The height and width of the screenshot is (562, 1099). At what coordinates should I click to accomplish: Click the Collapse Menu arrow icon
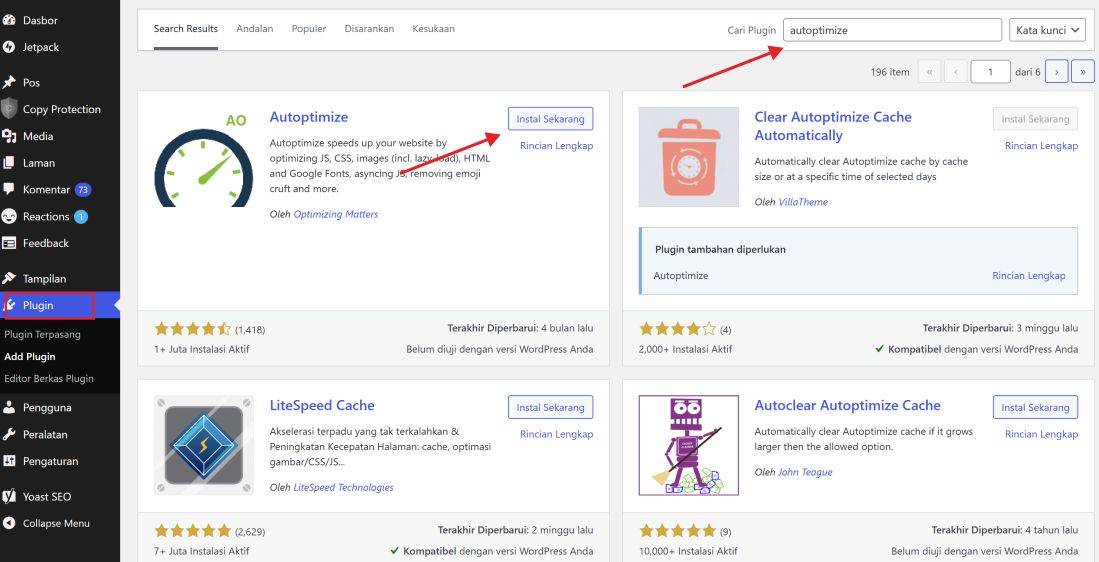tap(9, 523)
